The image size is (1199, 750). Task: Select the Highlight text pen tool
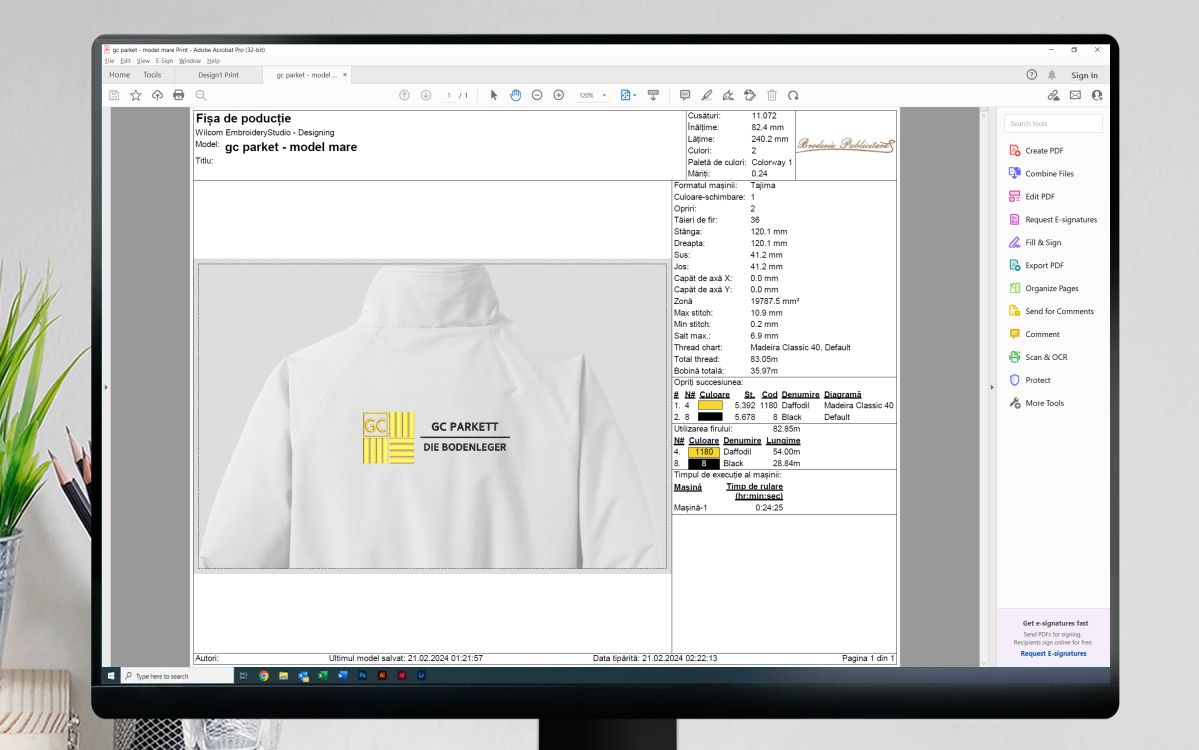coord(707,95)
